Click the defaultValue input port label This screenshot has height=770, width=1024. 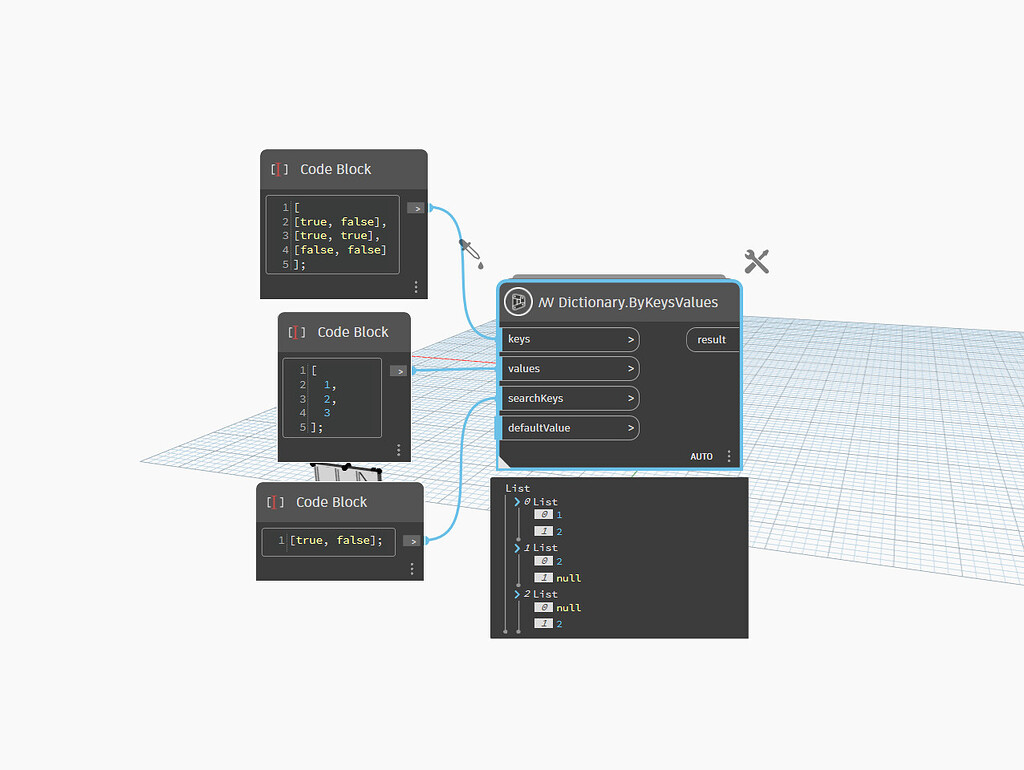[x=540, y=427]
